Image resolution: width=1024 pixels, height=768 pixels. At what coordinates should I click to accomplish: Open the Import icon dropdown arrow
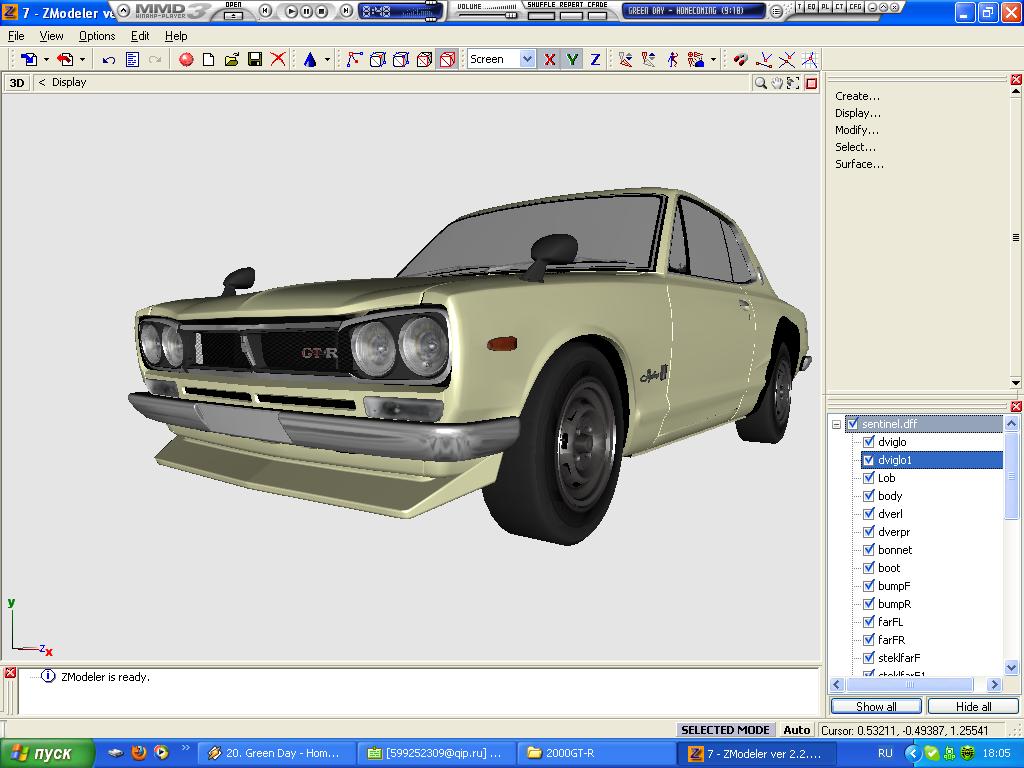[46, 59]
